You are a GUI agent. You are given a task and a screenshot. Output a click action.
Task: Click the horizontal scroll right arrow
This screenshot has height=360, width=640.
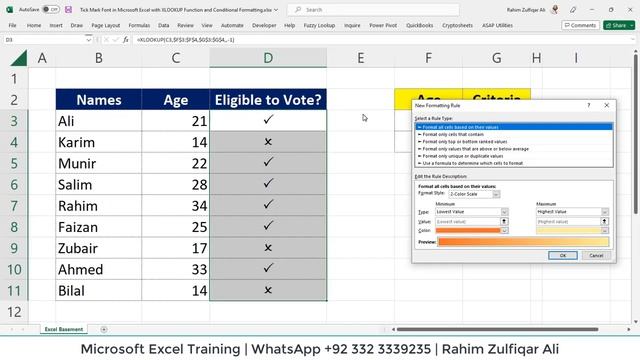(x=629, y=329)
